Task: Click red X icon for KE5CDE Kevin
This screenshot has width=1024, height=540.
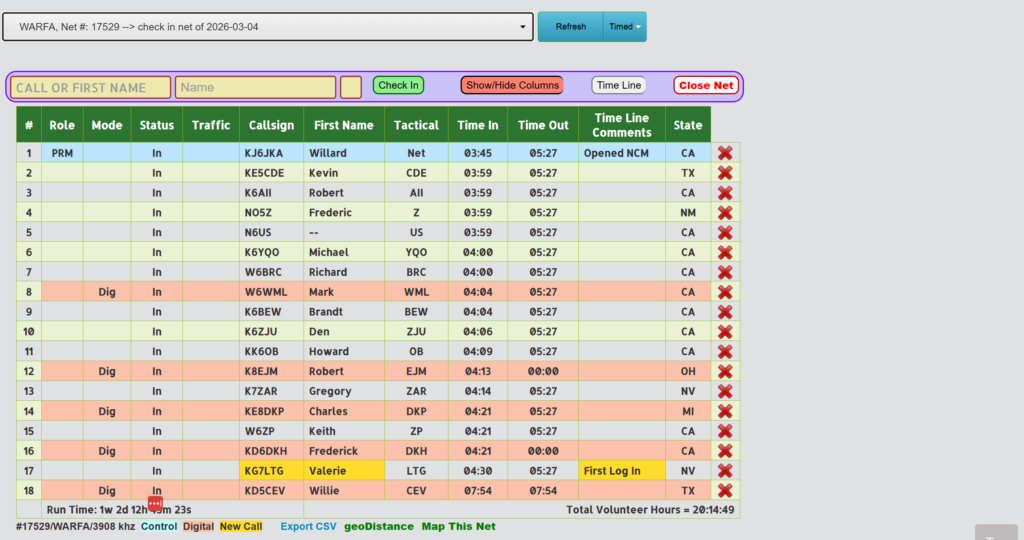Action: 725,173
